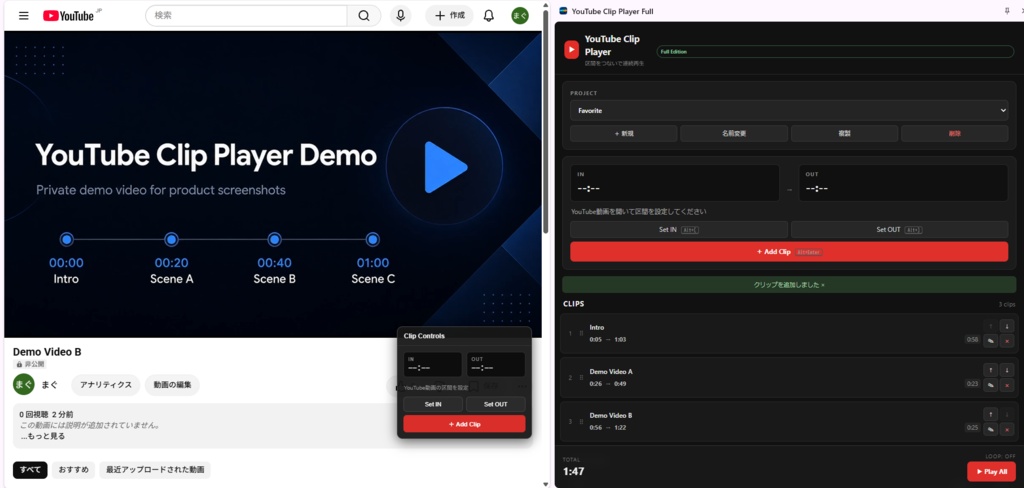Image resolution: width=1024 pixels, height=488 pixels.
Task: Grab the drag handle of Intro clip
Action: point(581,334)
